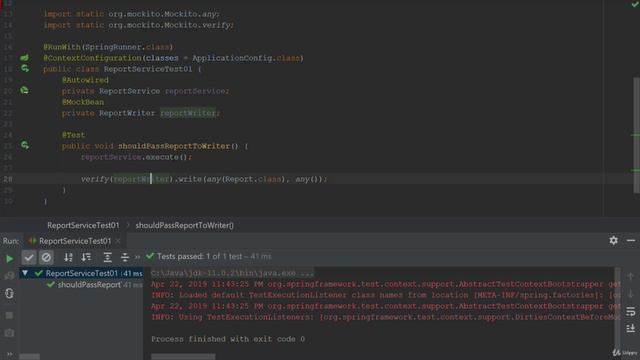Viewport: 640px width, 360px height.
Task: Hide the Run tool window
Action: pyautogui.click(x=631, y=240)
